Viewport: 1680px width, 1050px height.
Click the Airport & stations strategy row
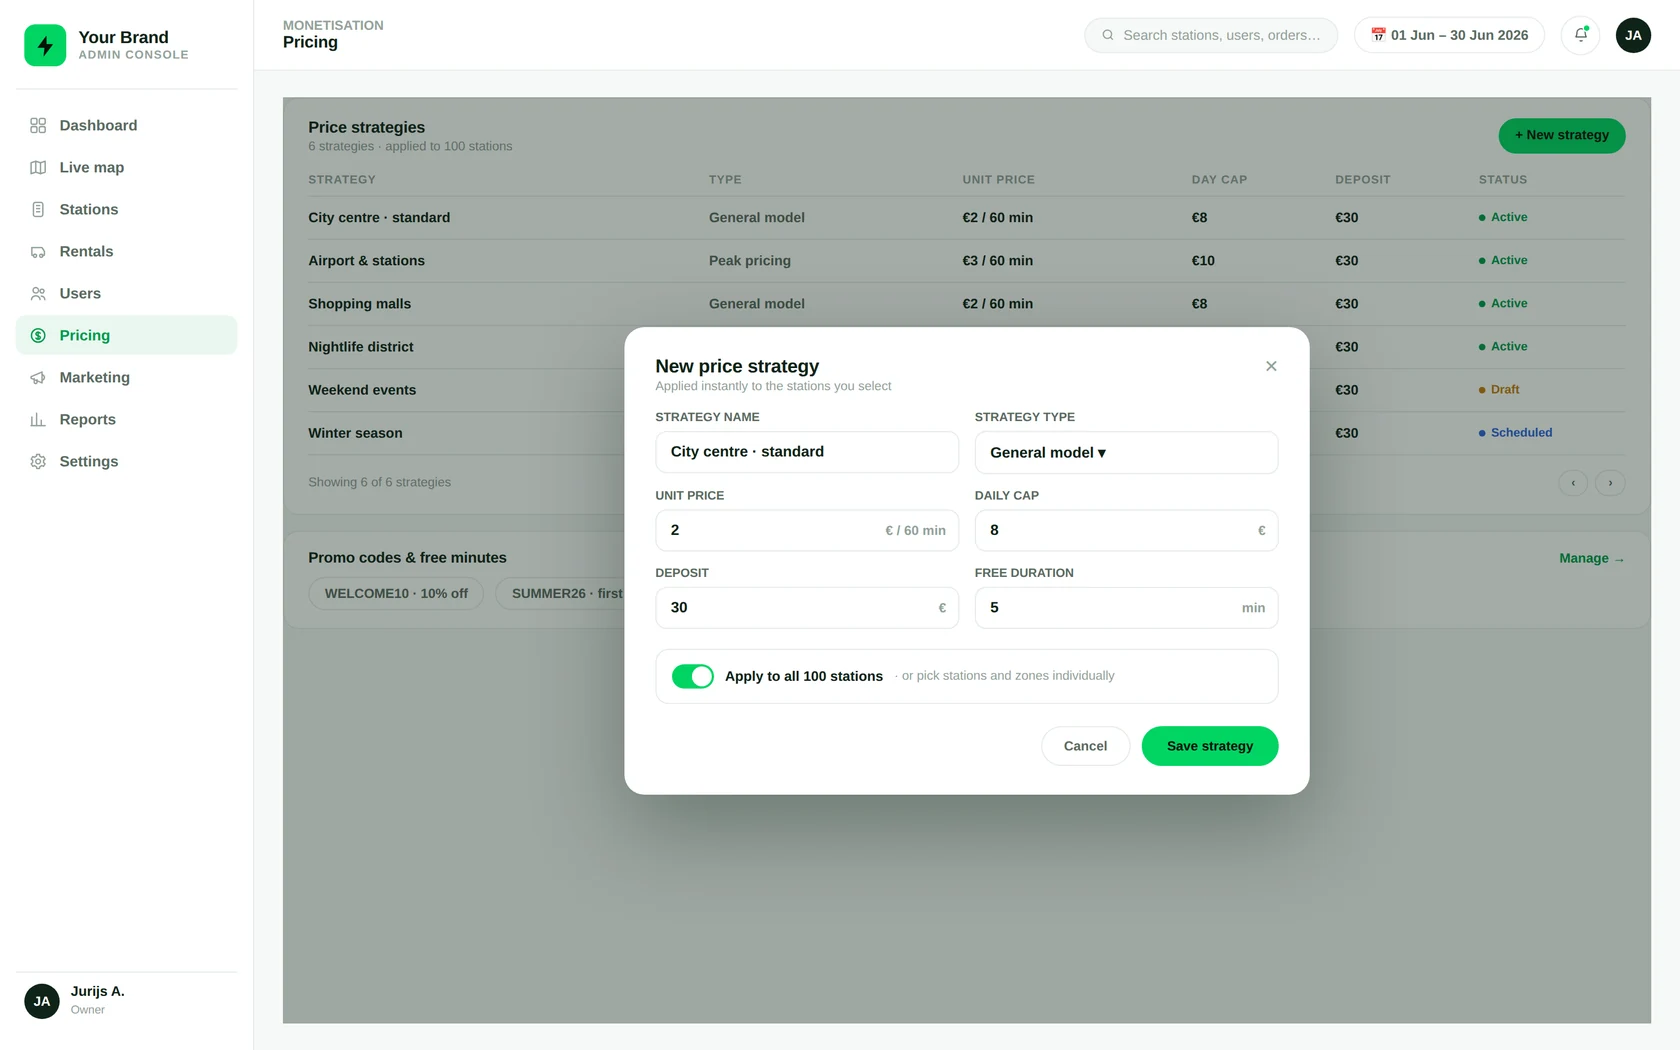pos(966,260)
